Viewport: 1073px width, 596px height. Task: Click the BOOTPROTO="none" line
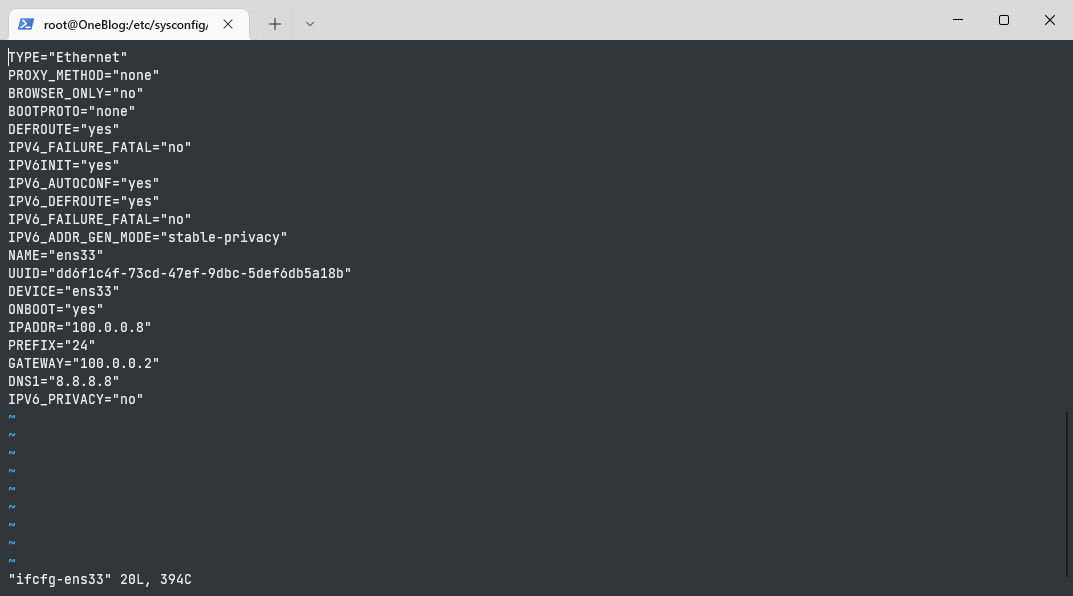tap(72, 111)
